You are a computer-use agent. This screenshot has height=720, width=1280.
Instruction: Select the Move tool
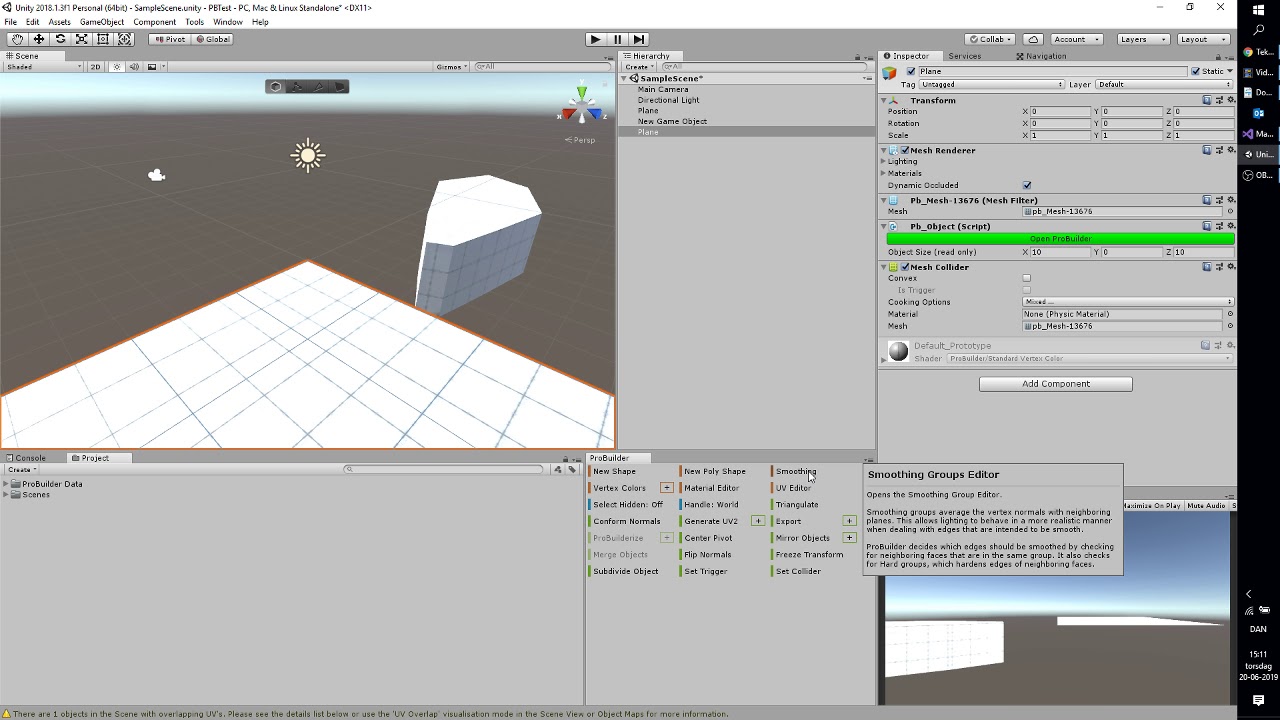coord(38,39)
